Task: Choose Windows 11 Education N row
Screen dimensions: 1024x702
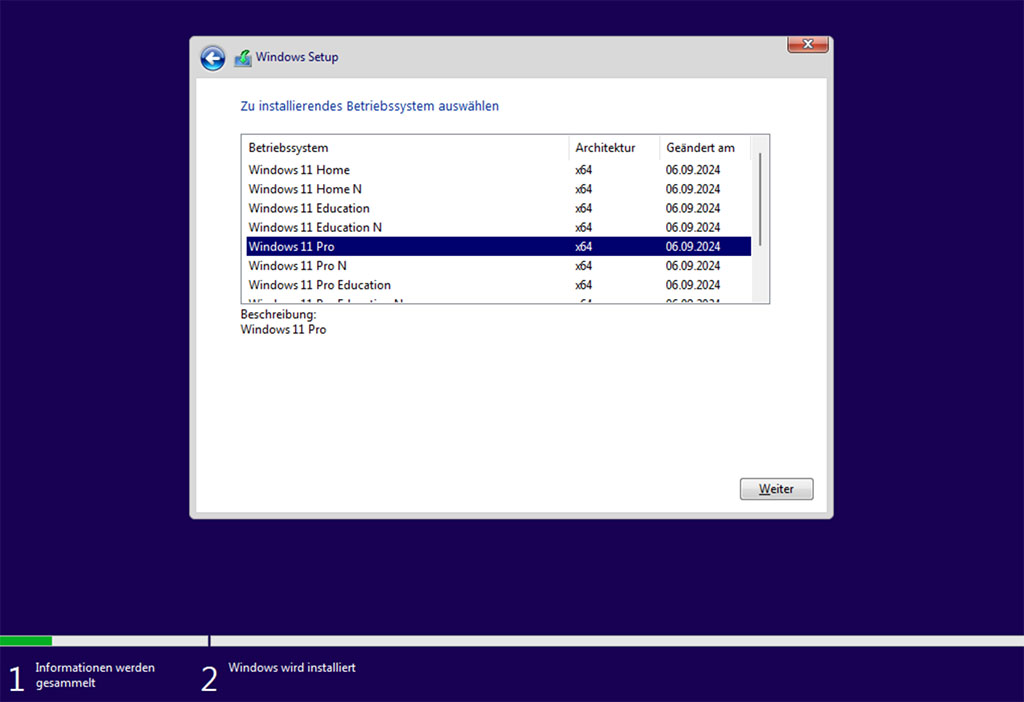Action: (x=498, y=227)
